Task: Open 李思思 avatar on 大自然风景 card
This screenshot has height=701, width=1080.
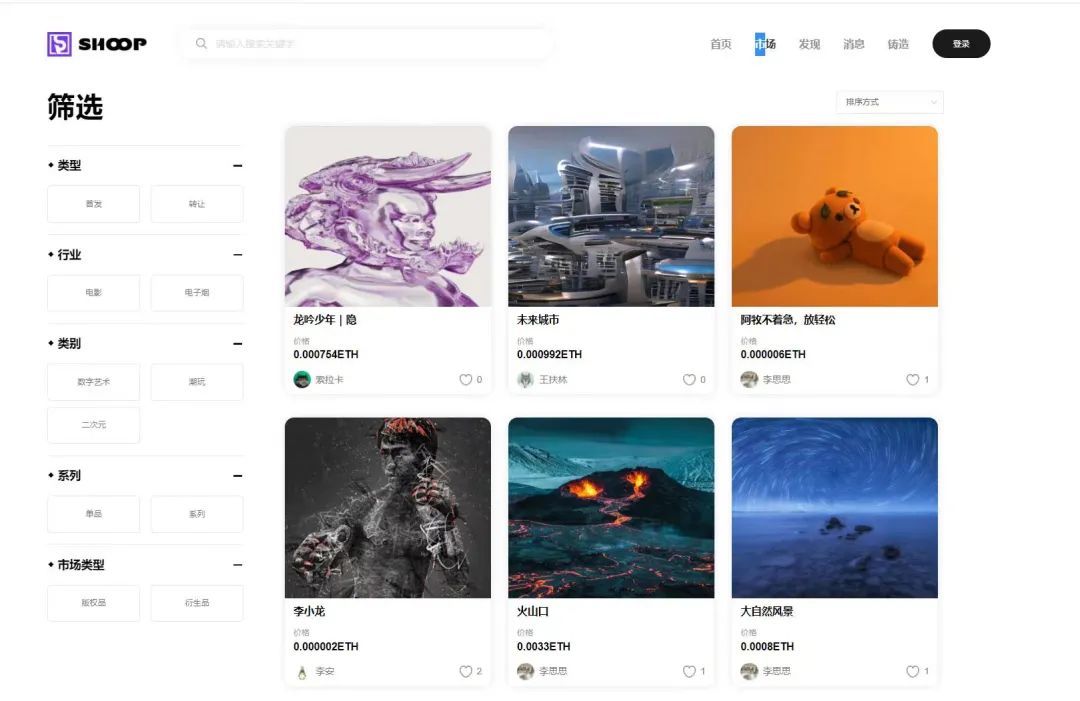Action: [x=749, y=671]
